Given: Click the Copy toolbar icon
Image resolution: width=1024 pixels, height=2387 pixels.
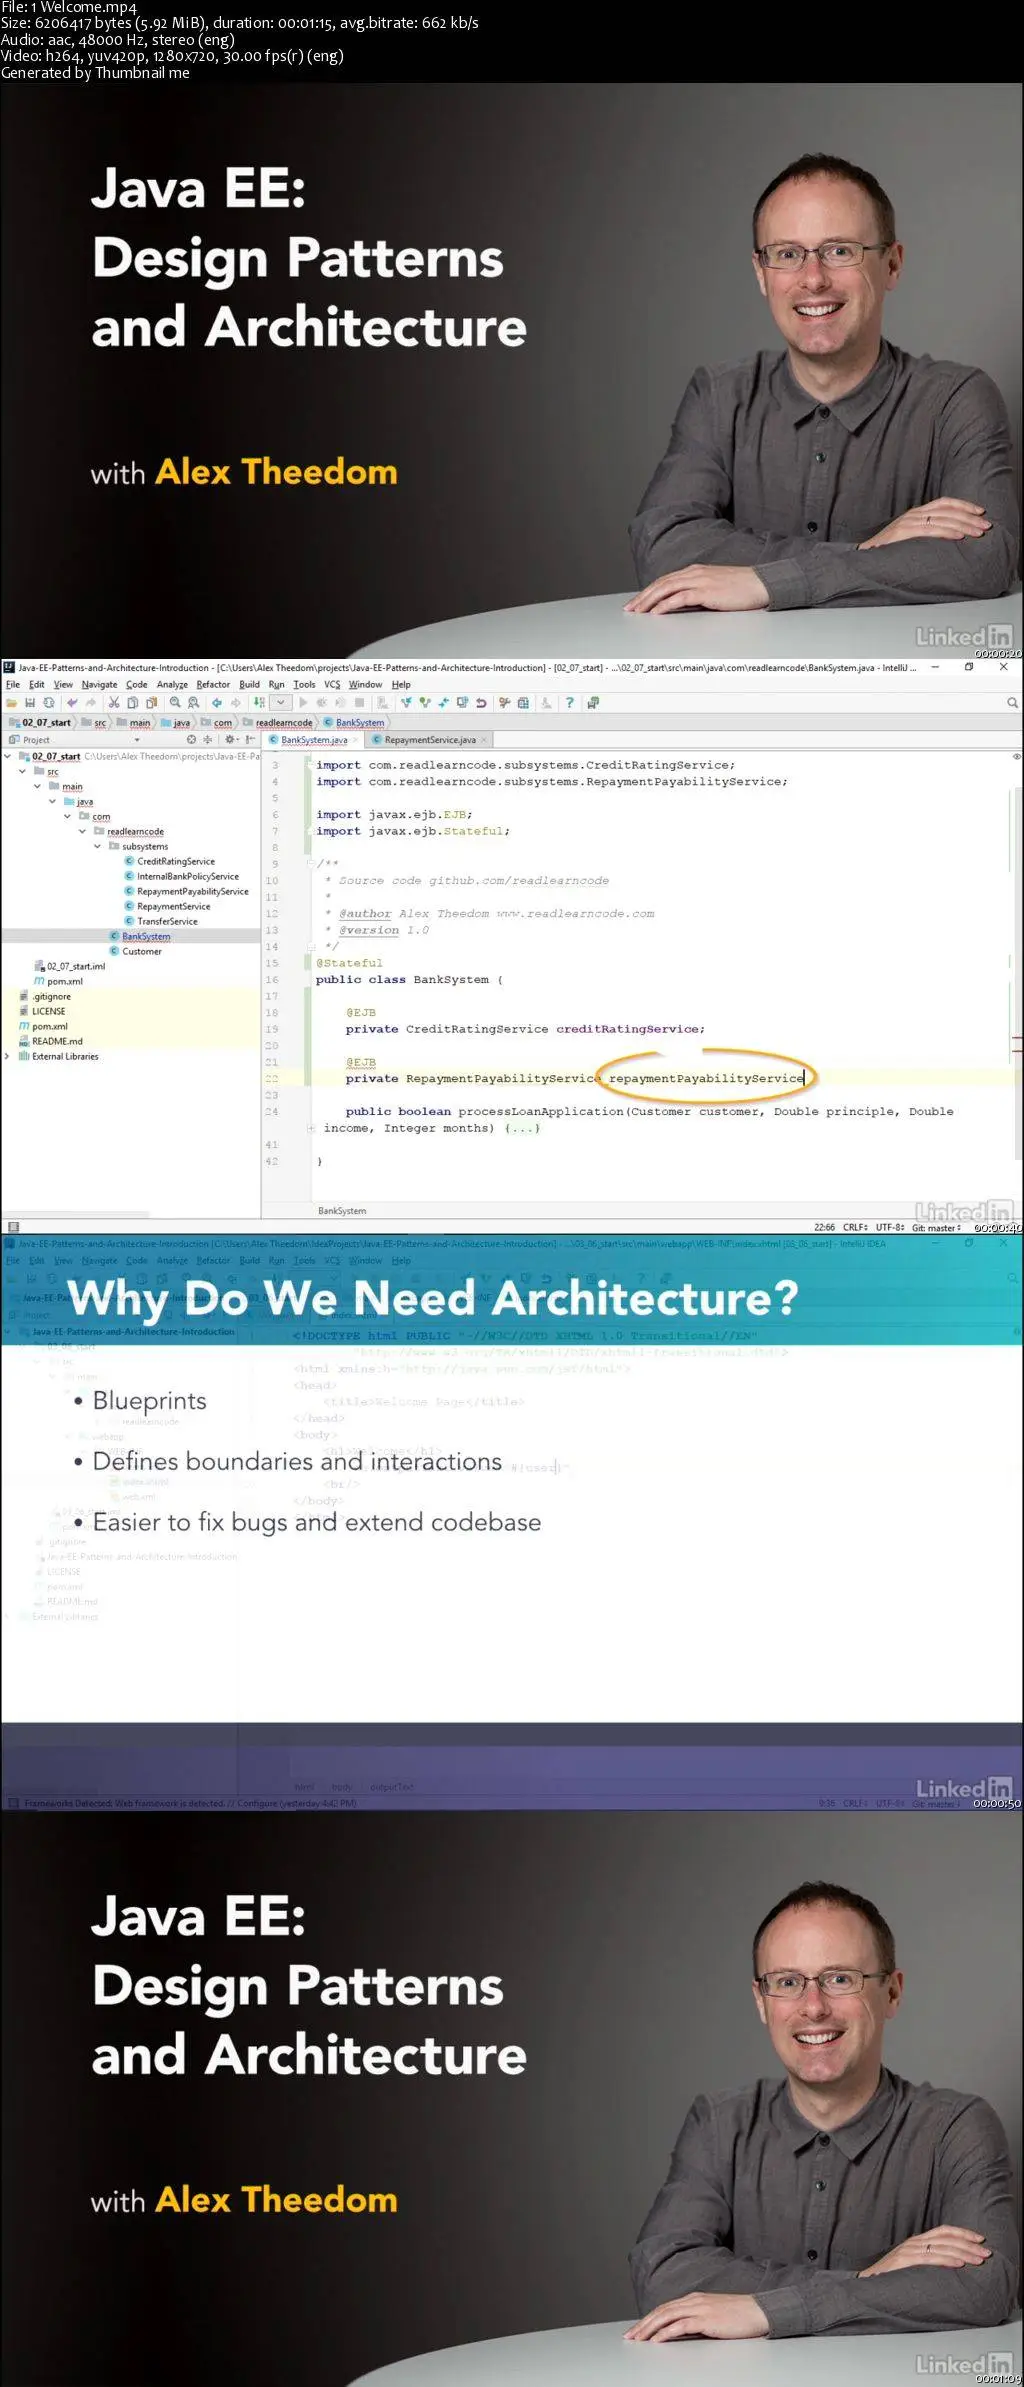Looking at the screenshot, I should click(x=133, y=702).
